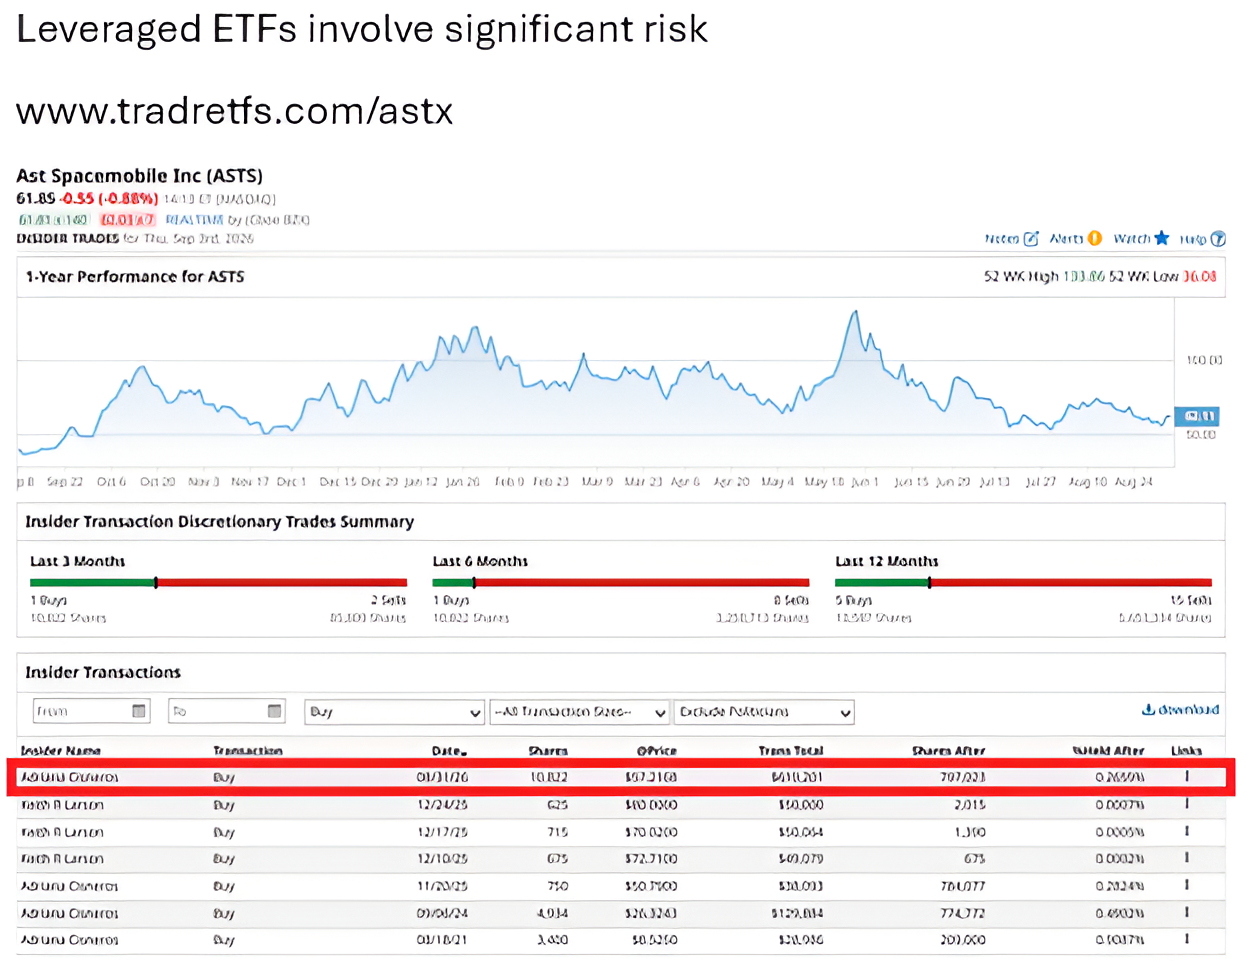Sort by the Transaction column header
1246x968 pixels.
click(247, 750)
